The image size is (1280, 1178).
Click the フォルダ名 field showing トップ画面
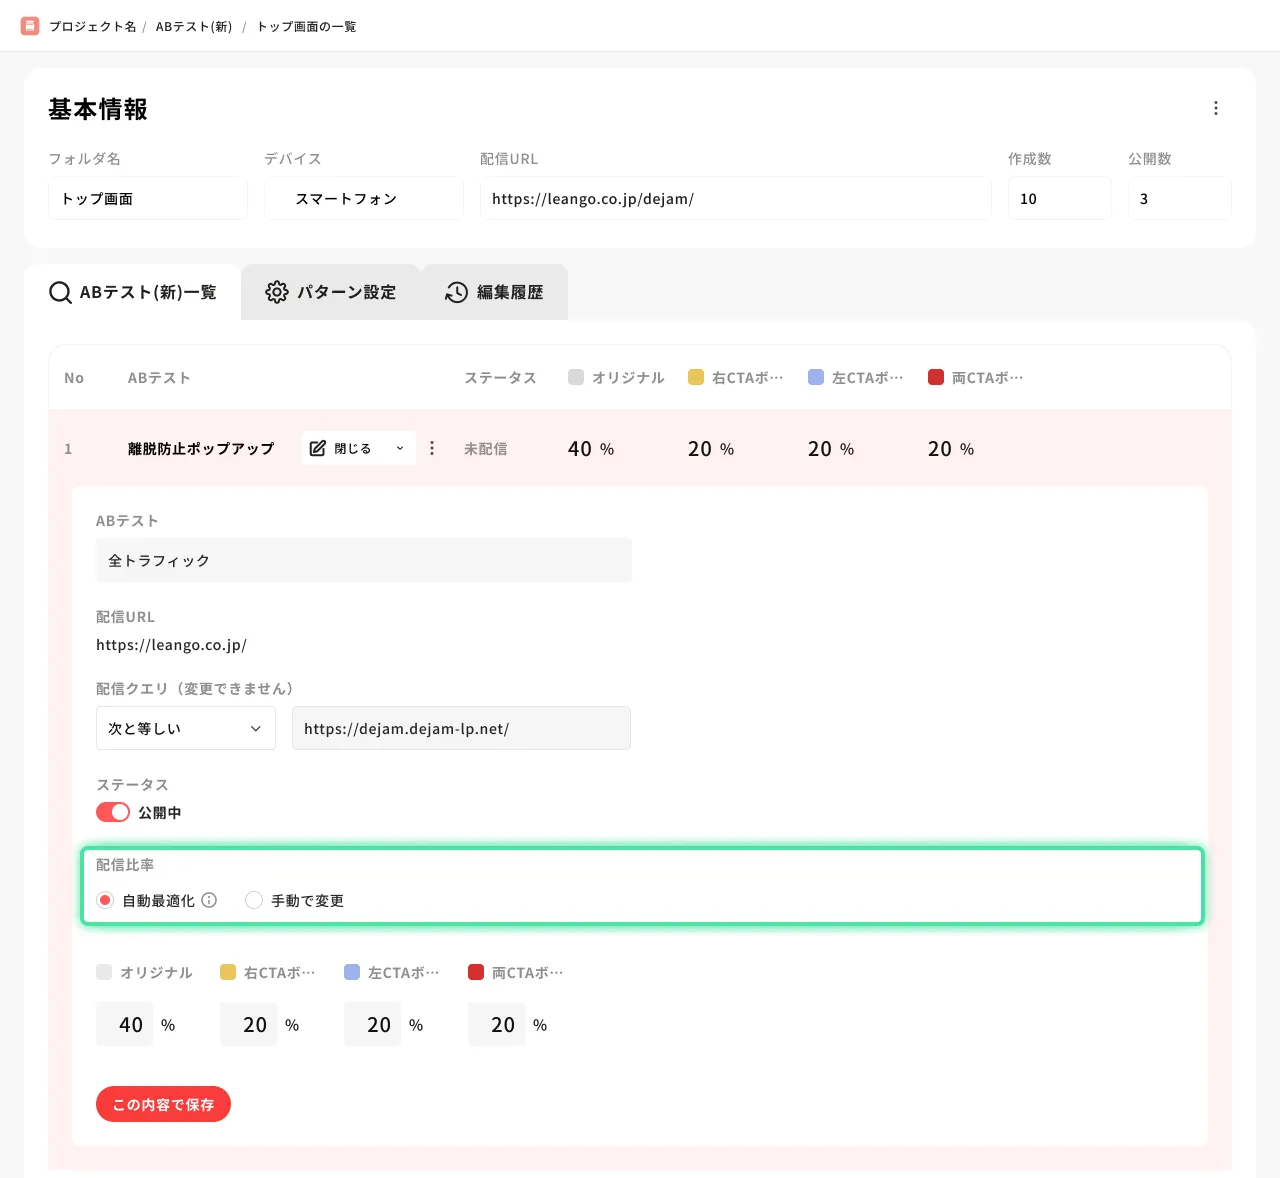pos(148,198)
